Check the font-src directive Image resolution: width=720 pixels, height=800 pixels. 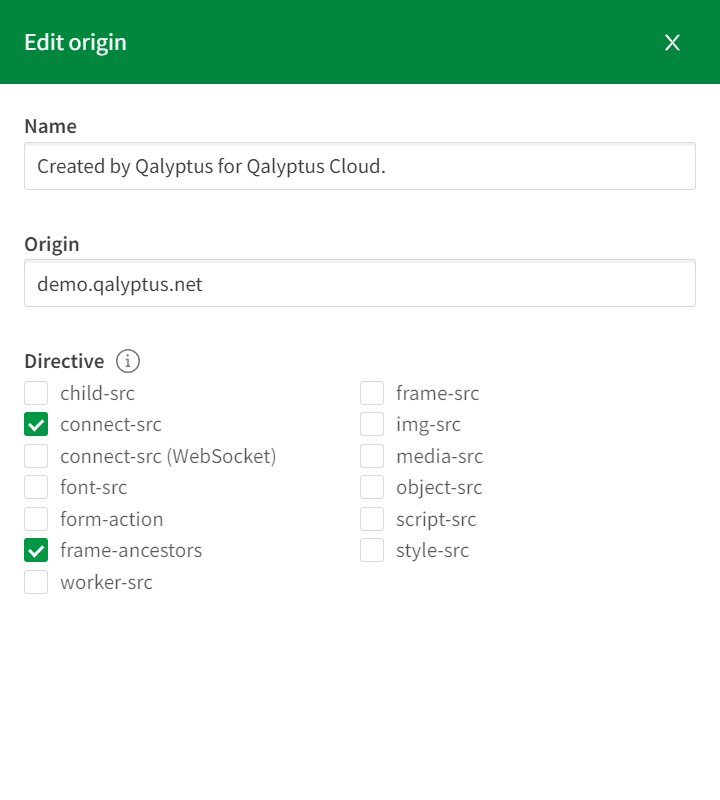tap(36, 487)
